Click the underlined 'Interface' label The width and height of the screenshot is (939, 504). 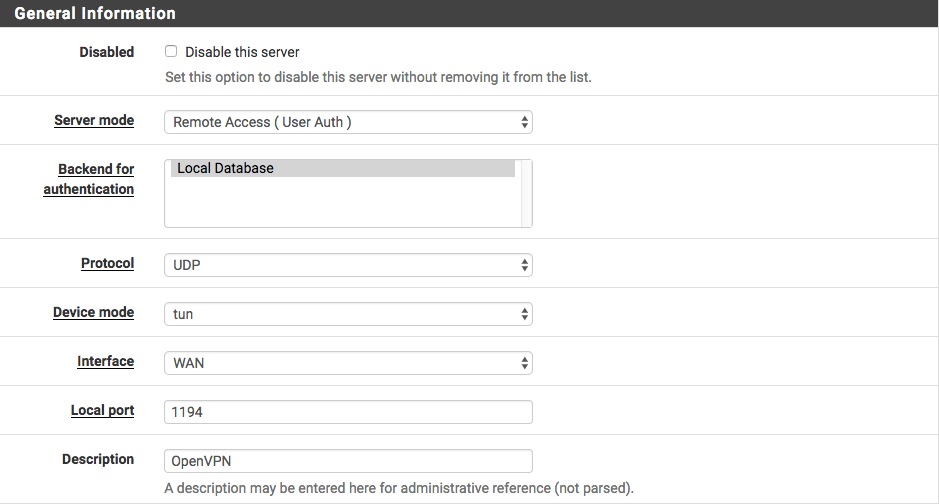click(x=105, y=361)
